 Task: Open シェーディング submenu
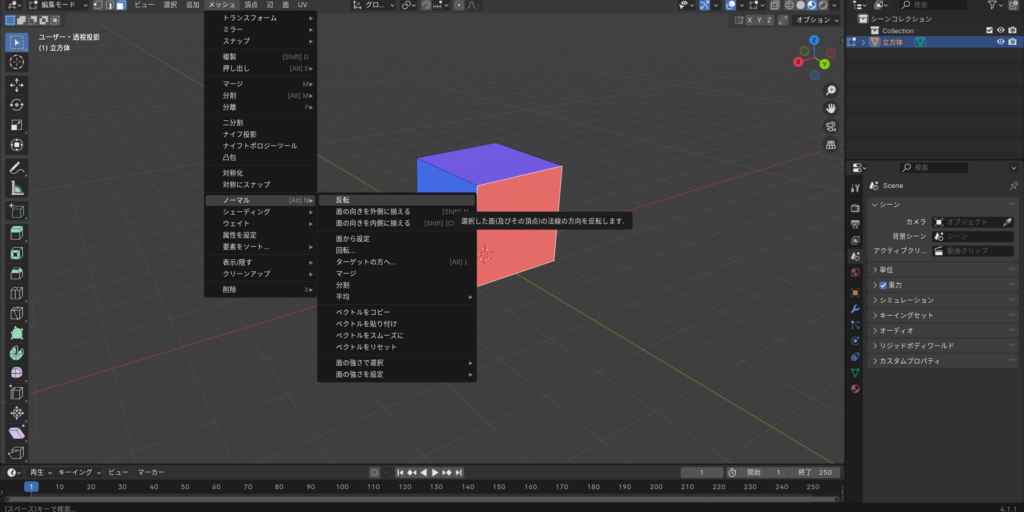point(260,212)
